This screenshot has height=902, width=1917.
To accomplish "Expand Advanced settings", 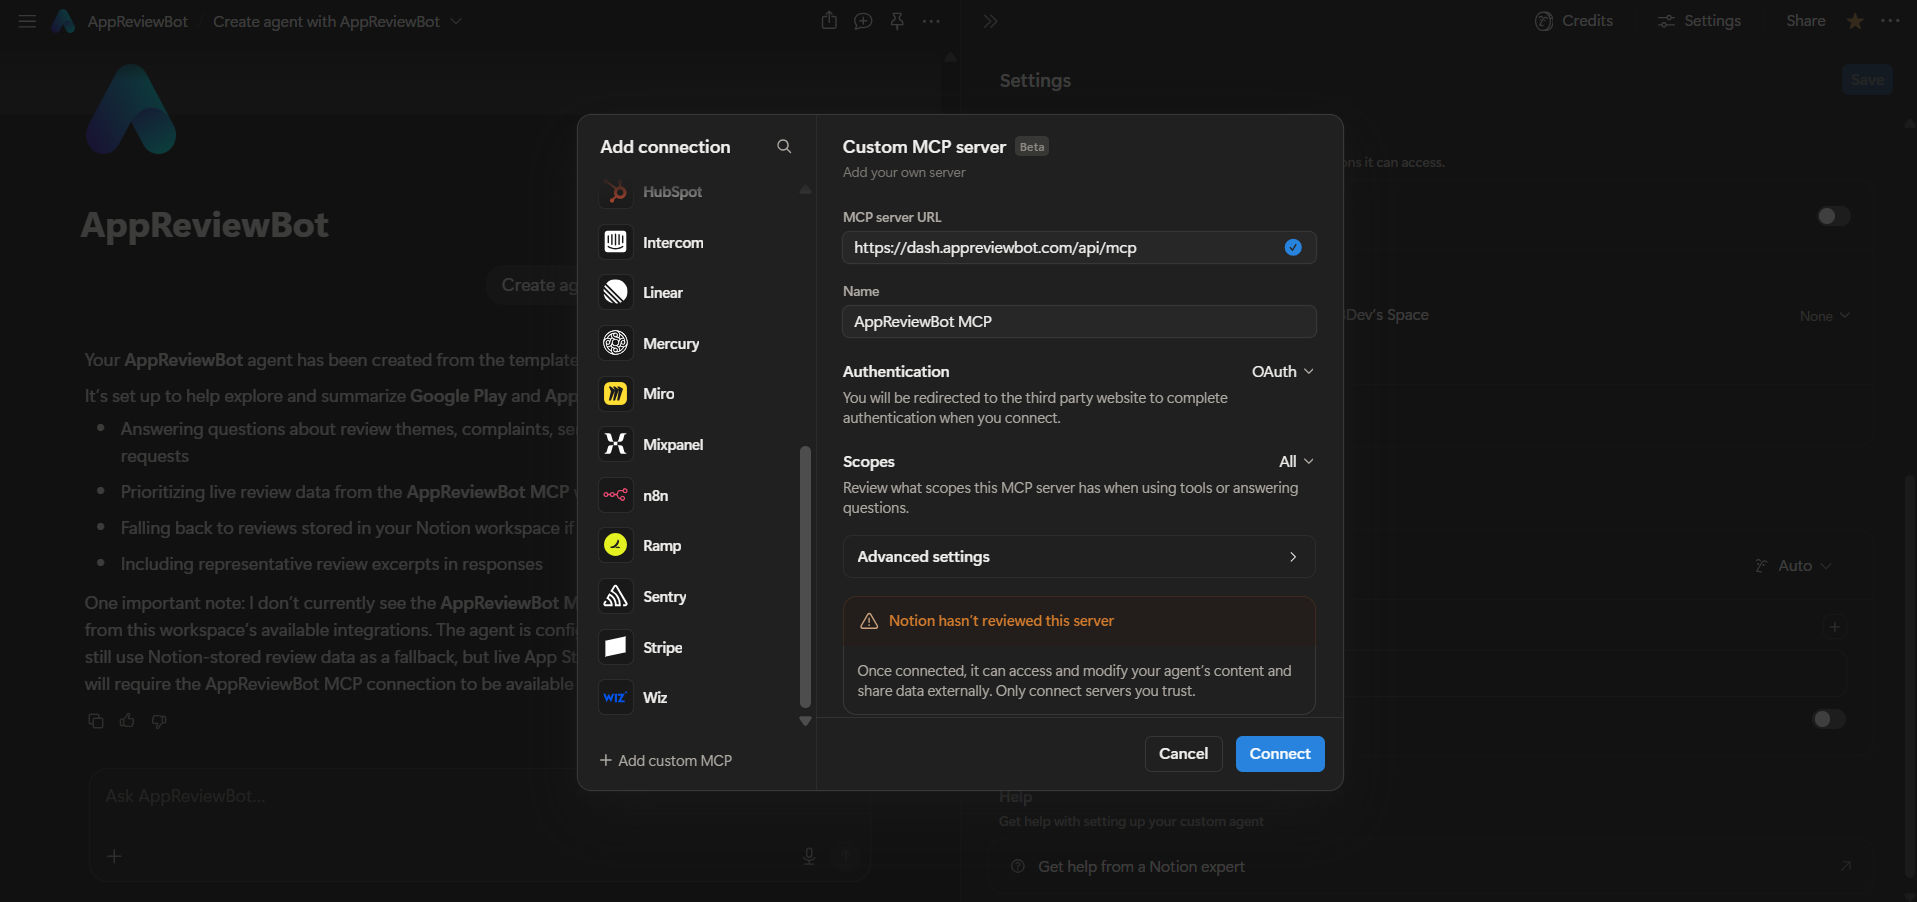I will point(1079,557).
